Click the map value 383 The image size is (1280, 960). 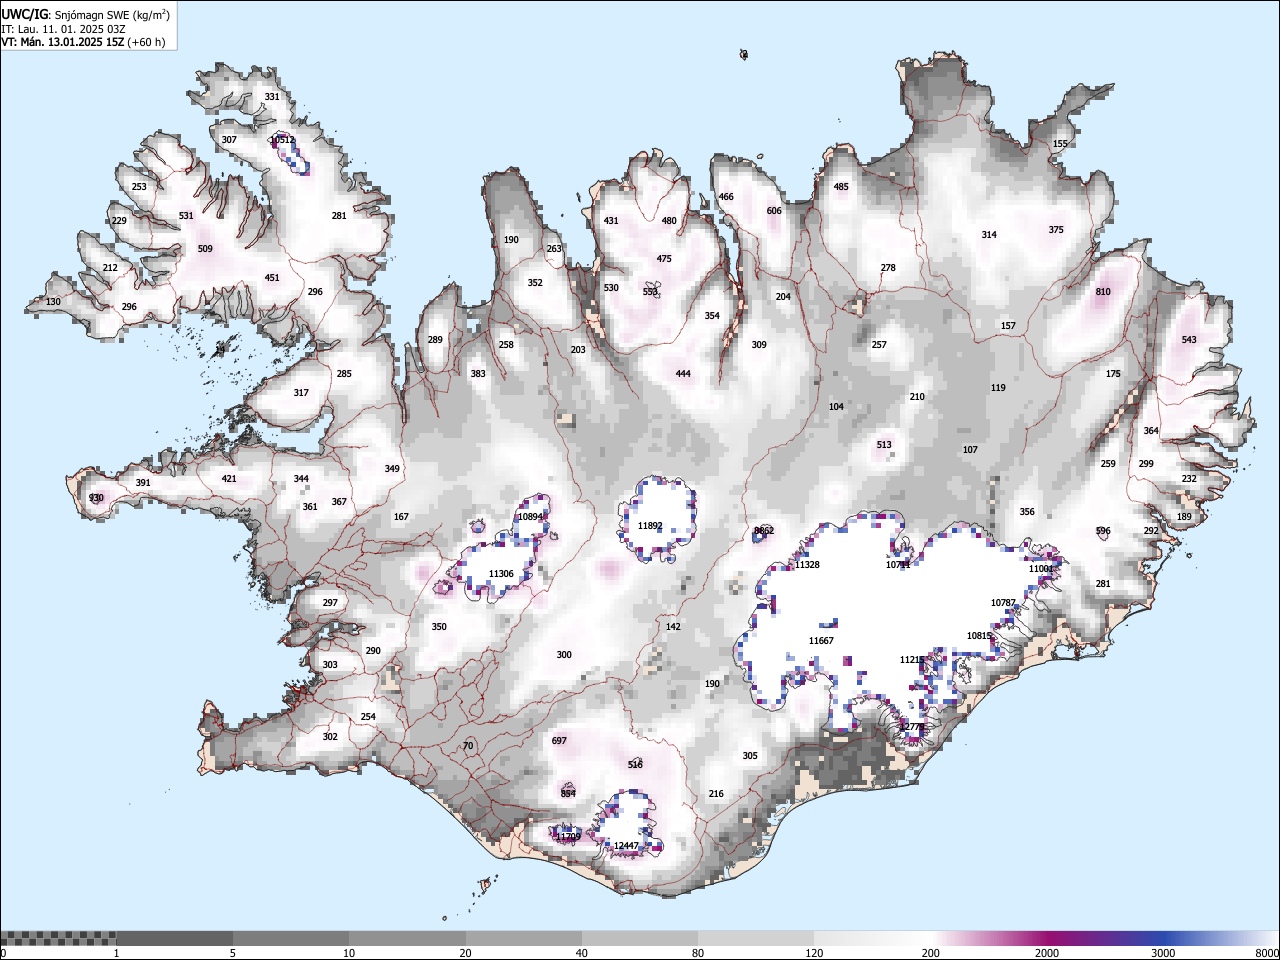(478, 374)
